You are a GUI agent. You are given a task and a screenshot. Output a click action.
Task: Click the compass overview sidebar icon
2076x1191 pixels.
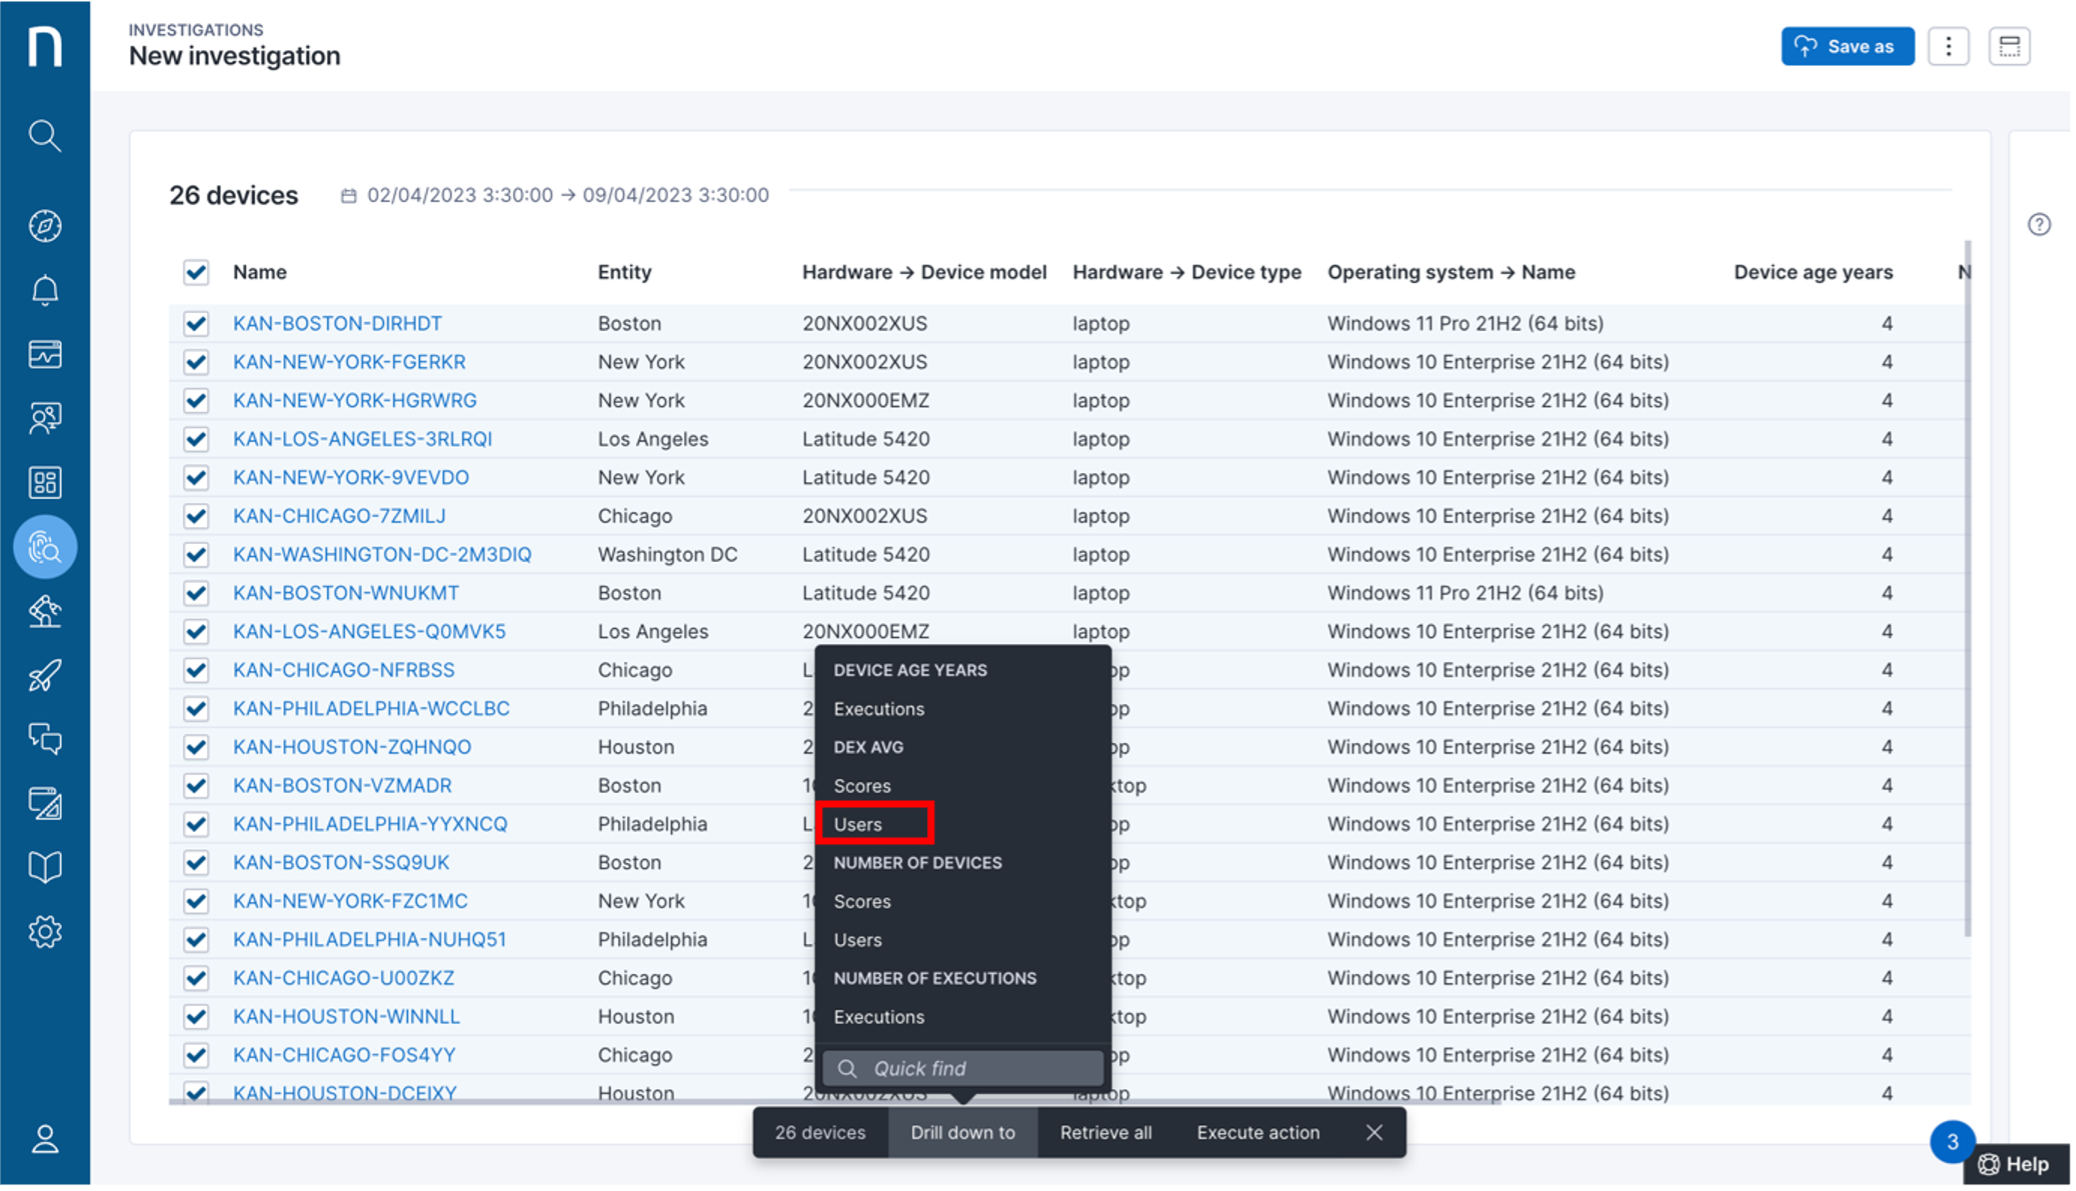point(44,226)
